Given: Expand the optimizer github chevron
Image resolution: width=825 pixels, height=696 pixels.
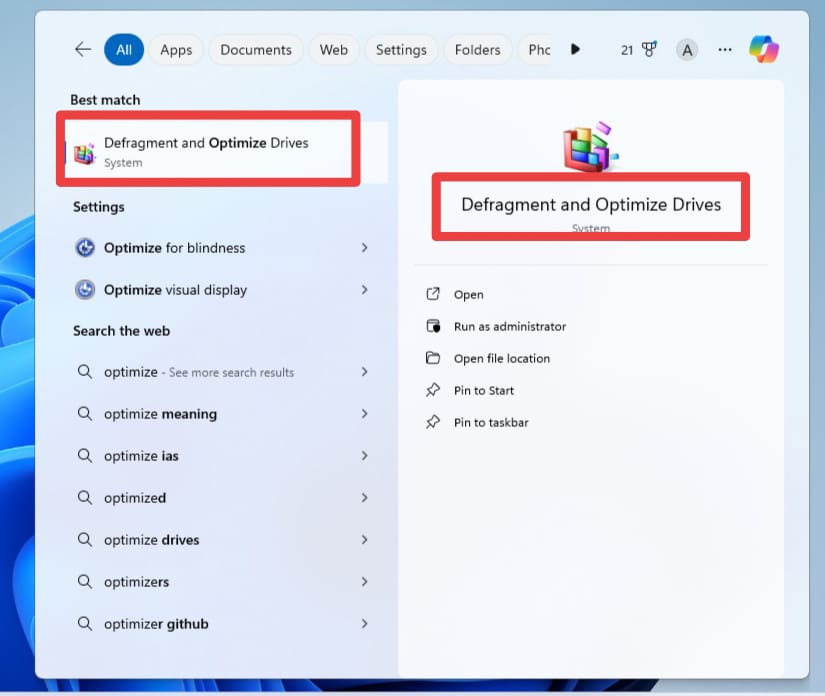Looking at the screenshot, I should point(365,623).
